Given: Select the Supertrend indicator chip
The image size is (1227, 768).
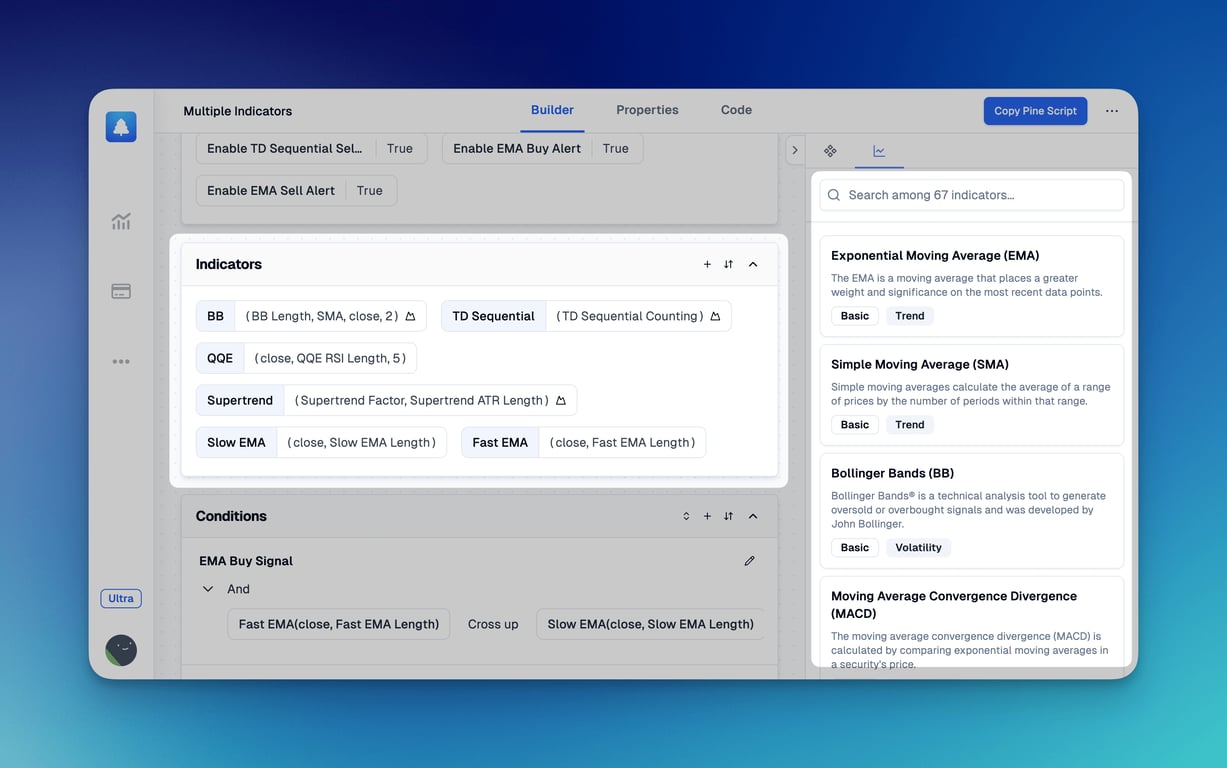Looking at the screenshot, I should tap(240, 401).
